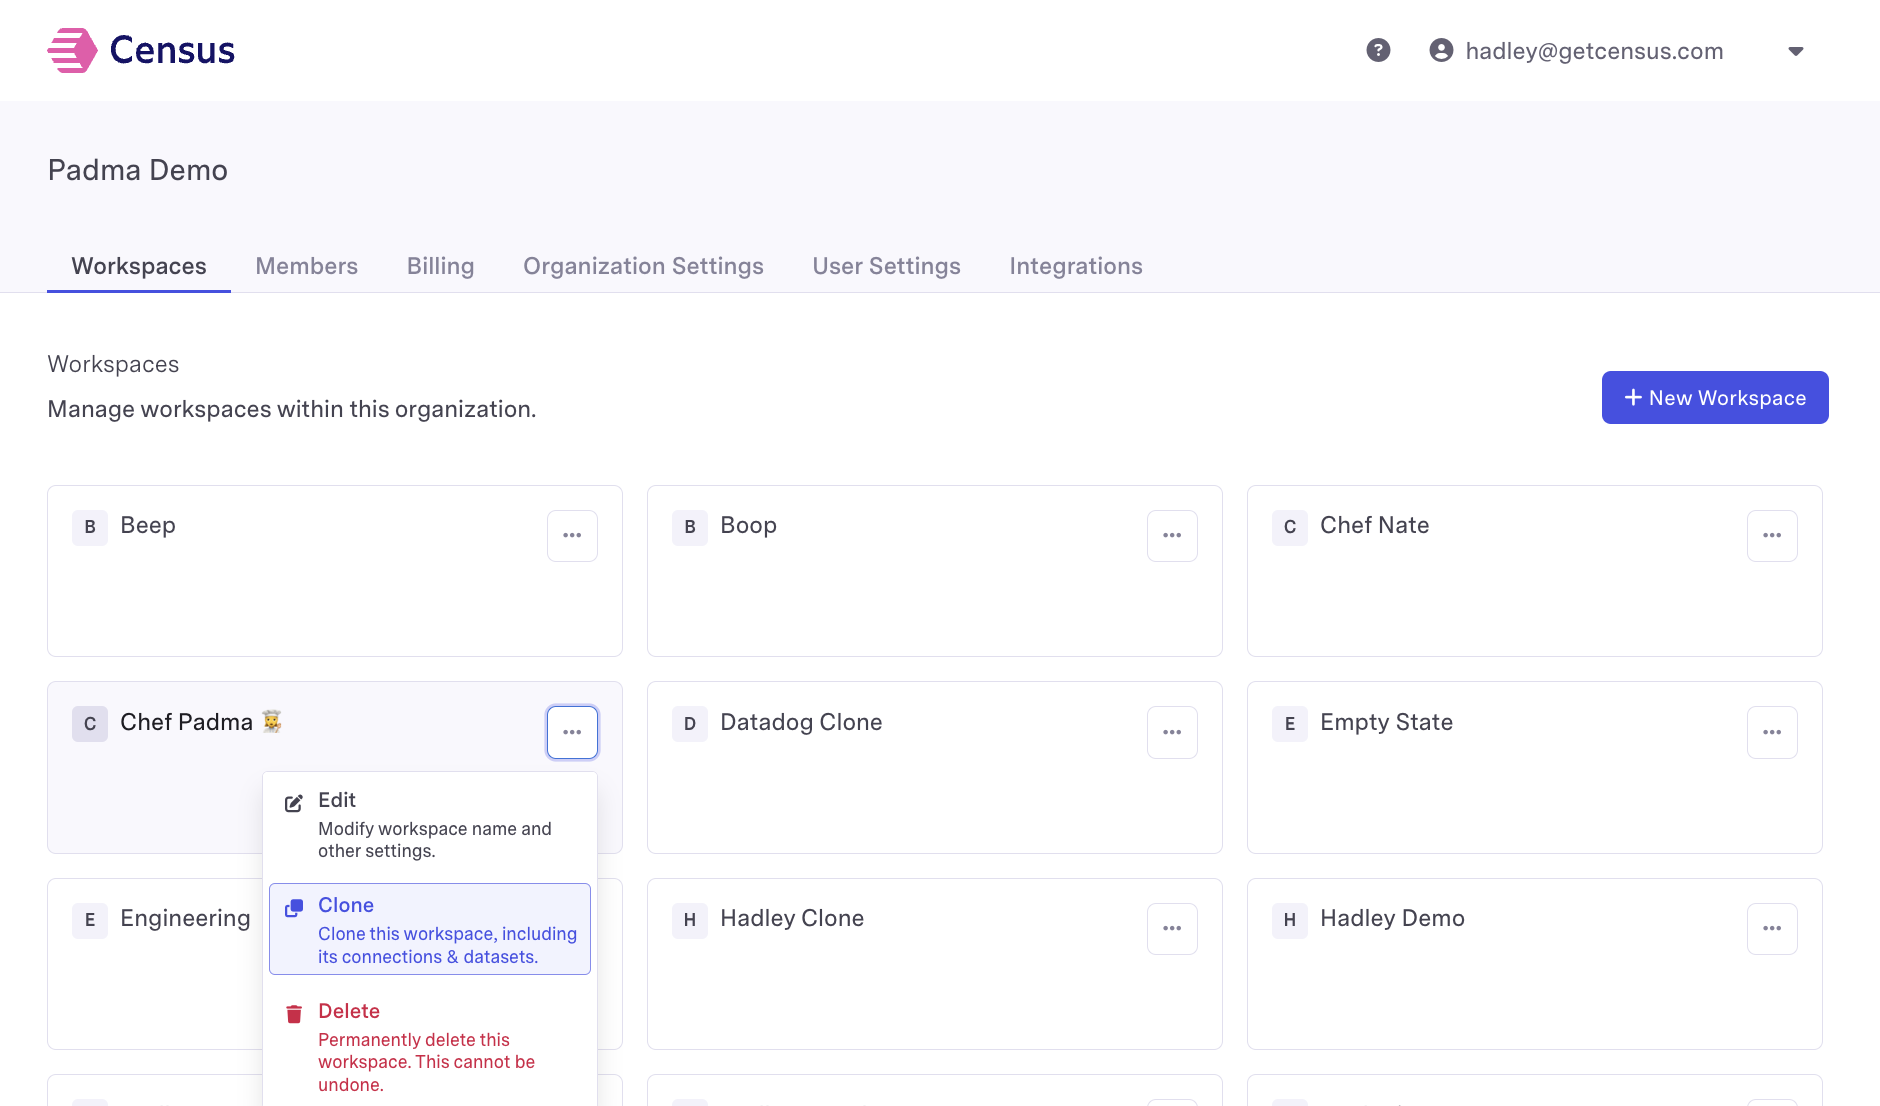Viewport: 1880px width, 1106px height.
Task: Switch to the Members tab
Action: (x=306, y=266)
